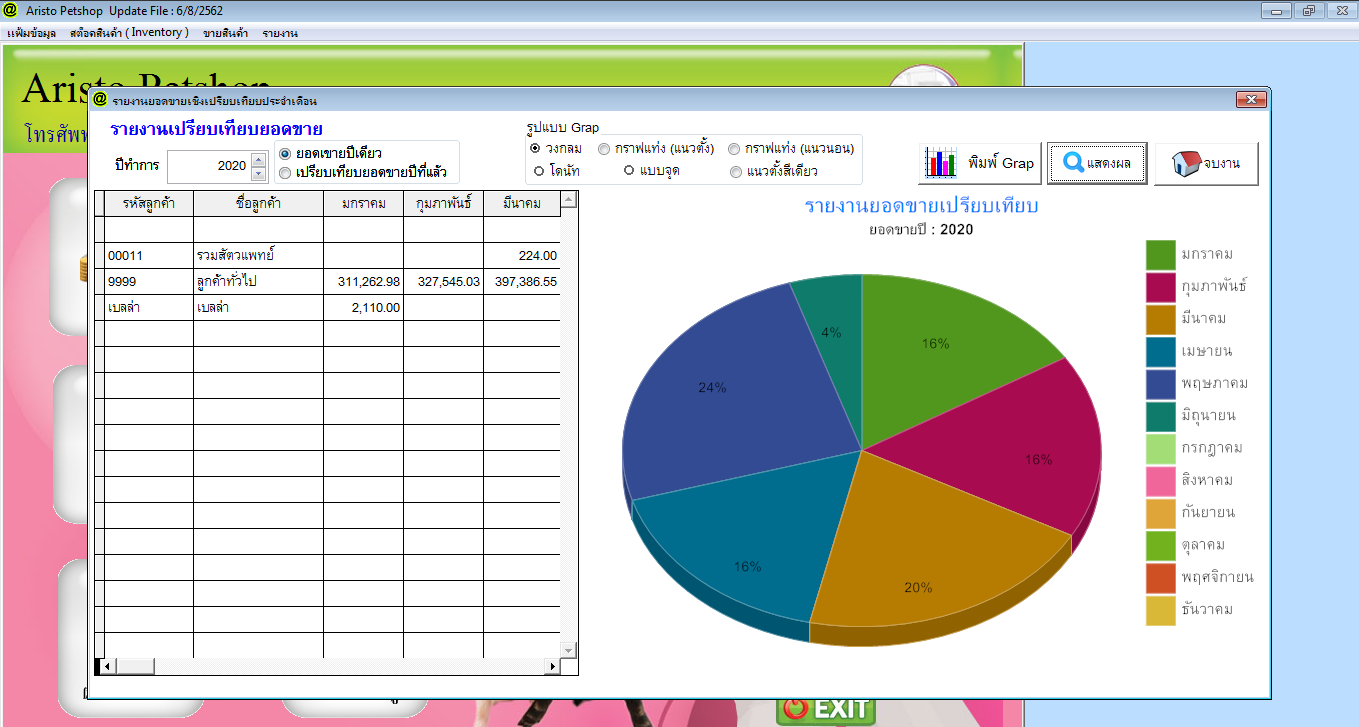This screenshot has height=727, width=1359.
Task: Click the table's horizontal scrollbar right arrow
Action: (553, 666)
